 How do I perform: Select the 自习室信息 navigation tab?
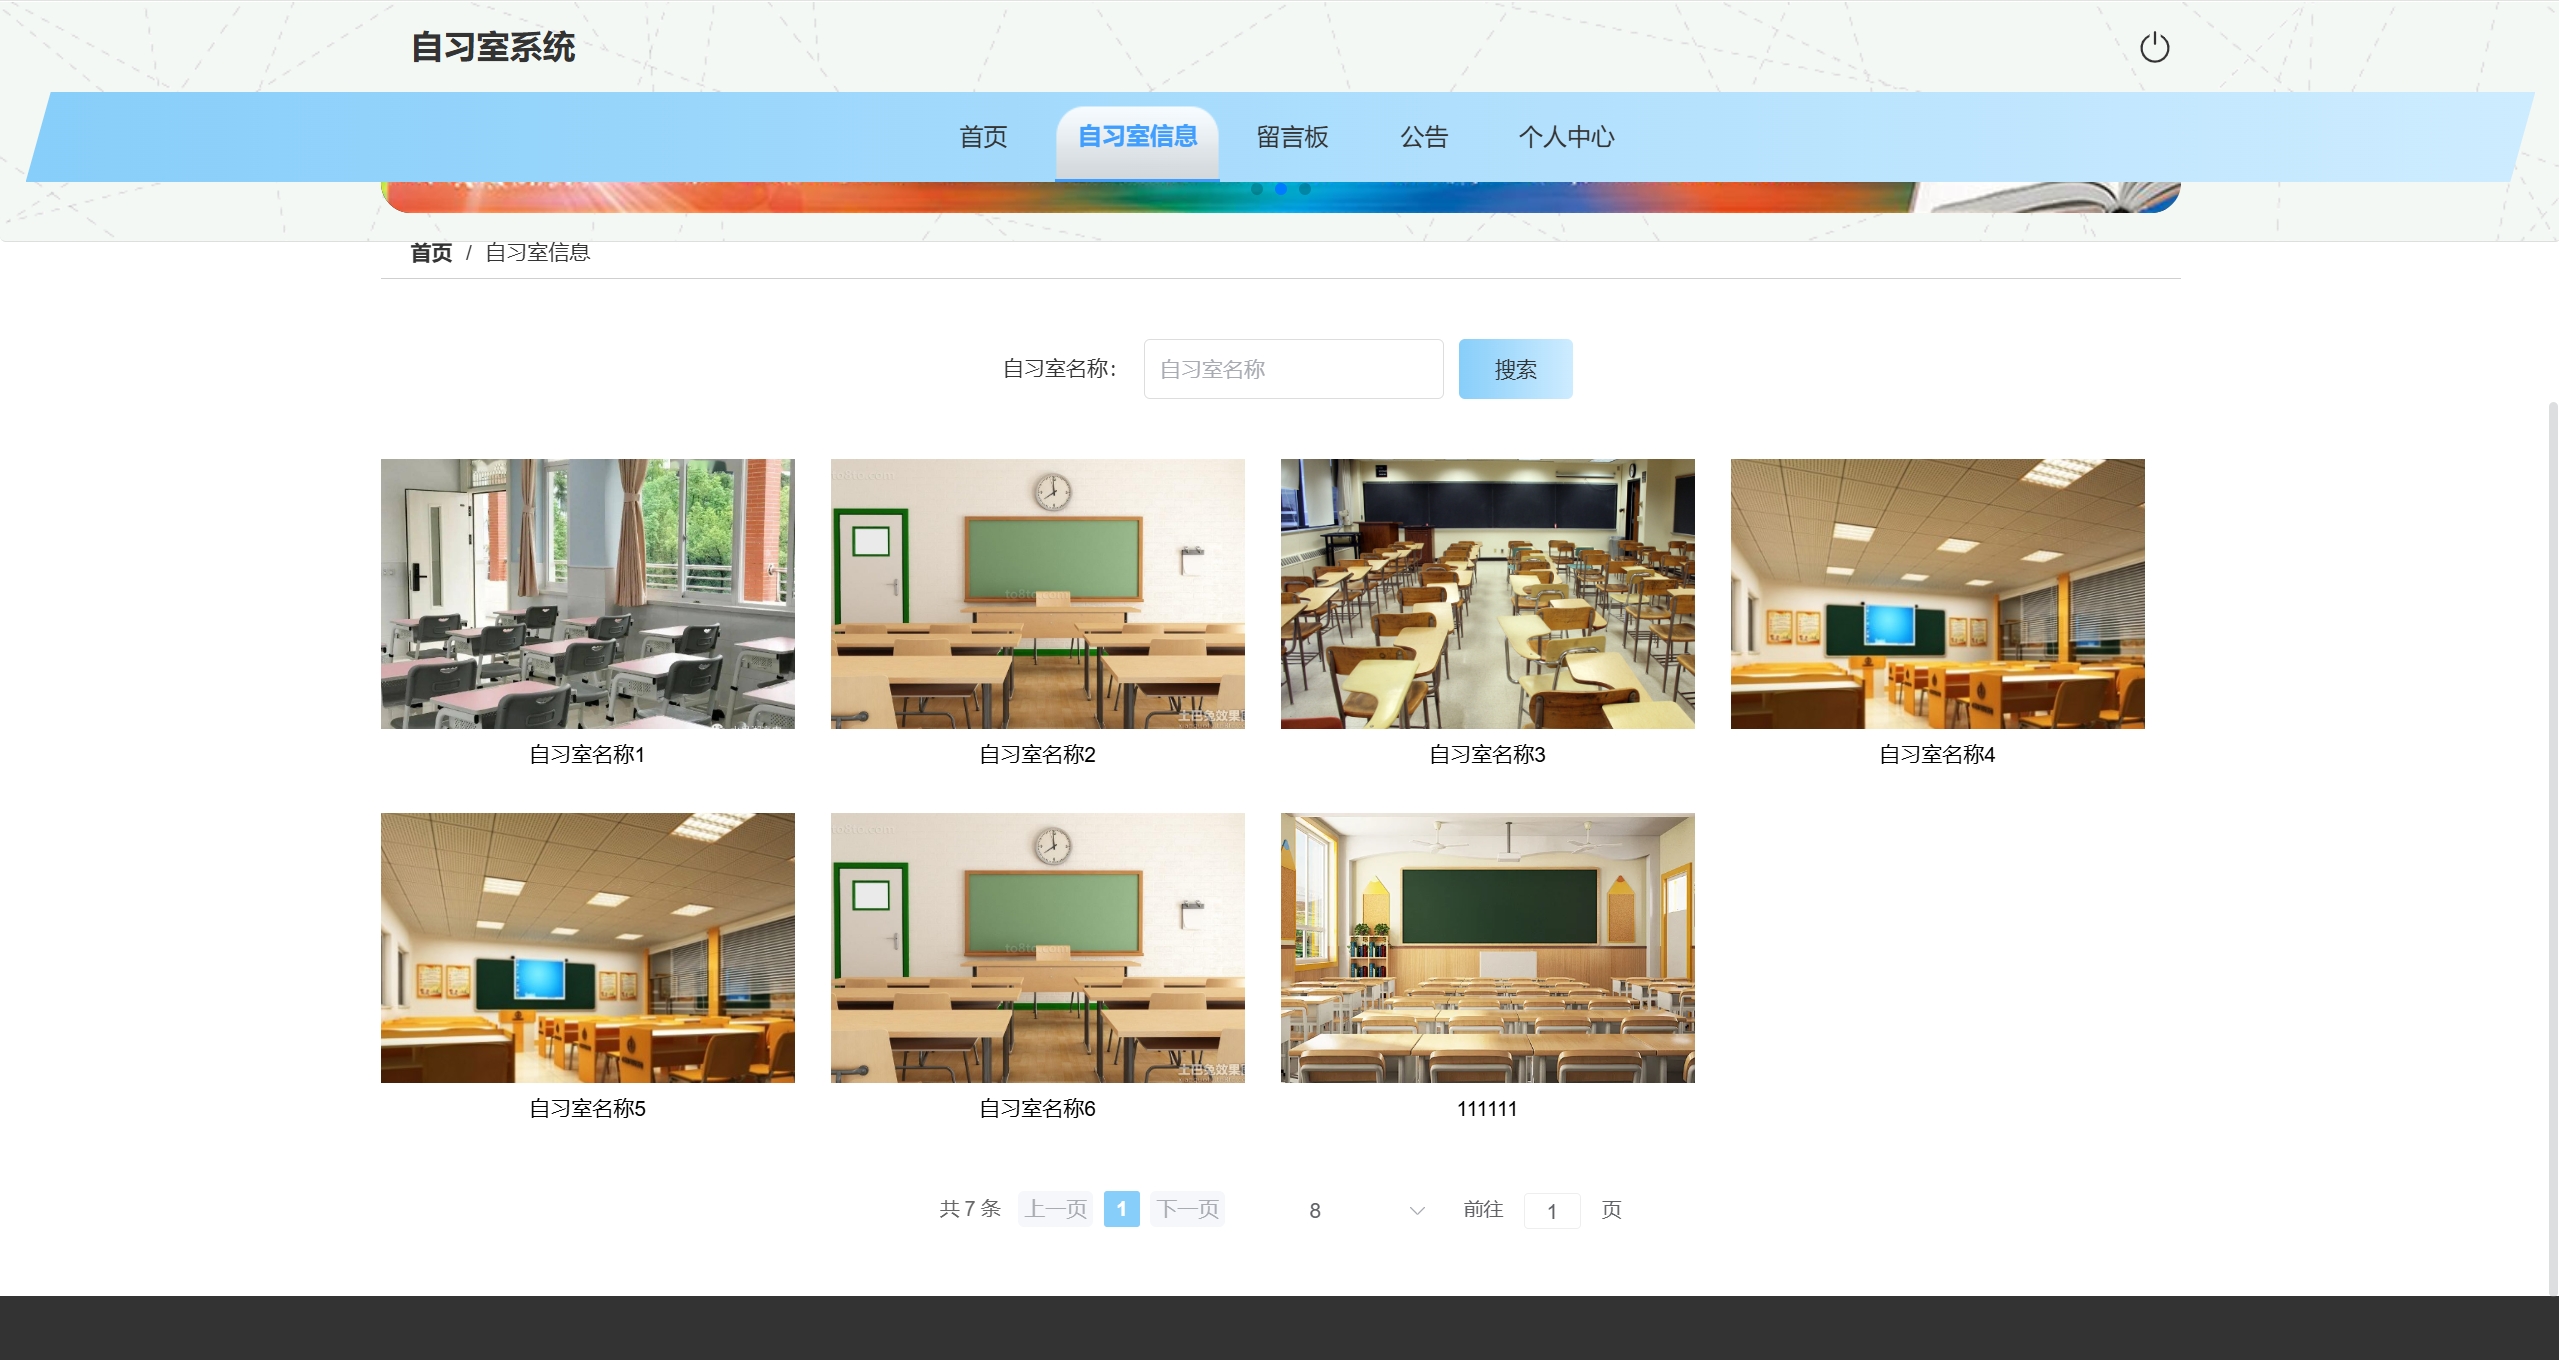(x=1137, y=137)
